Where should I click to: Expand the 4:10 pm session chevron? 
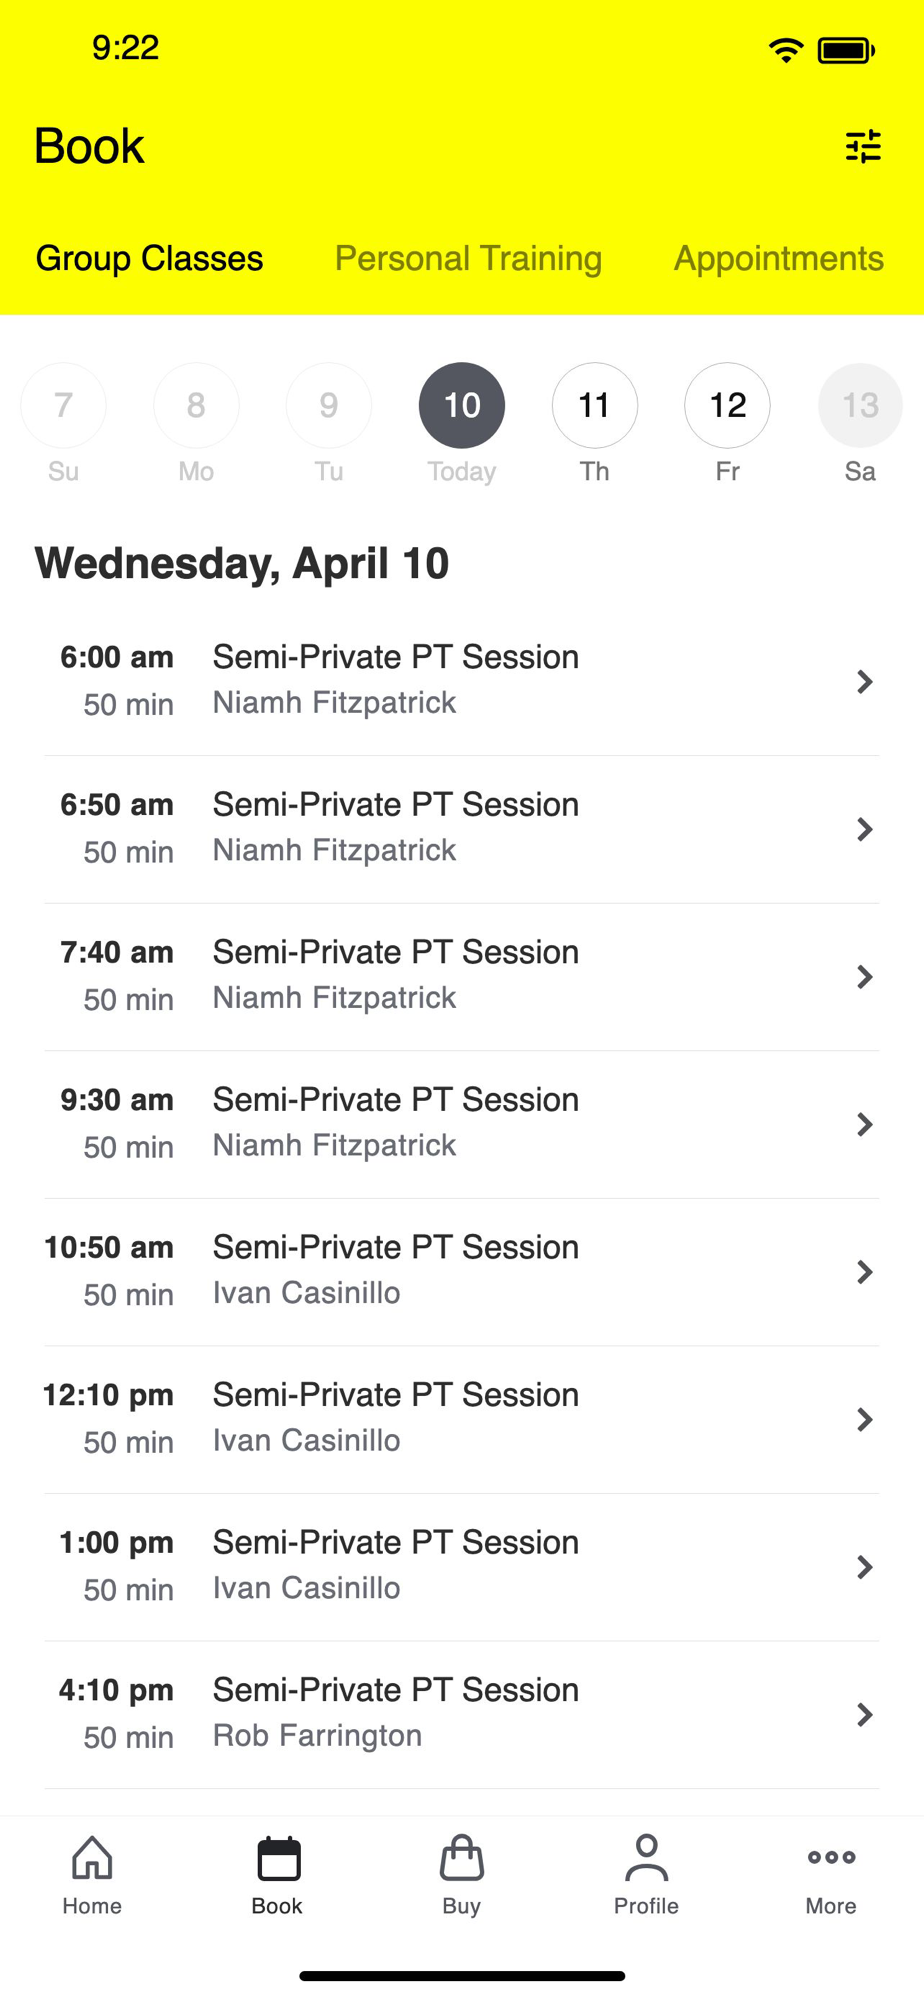(x=865, y=1715)
